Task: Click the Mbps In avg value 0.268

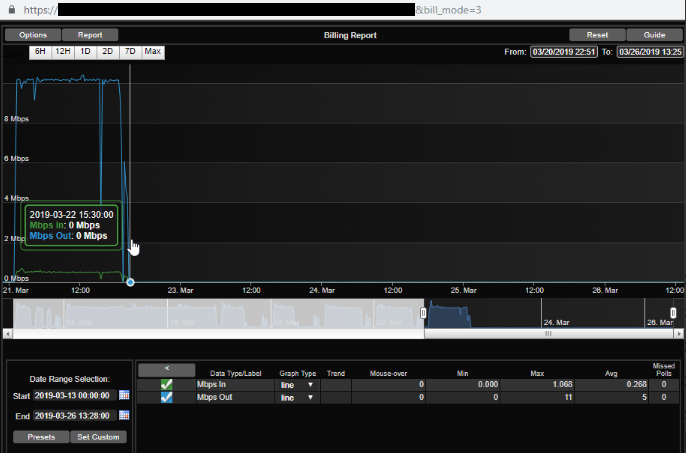Action: 637,384
